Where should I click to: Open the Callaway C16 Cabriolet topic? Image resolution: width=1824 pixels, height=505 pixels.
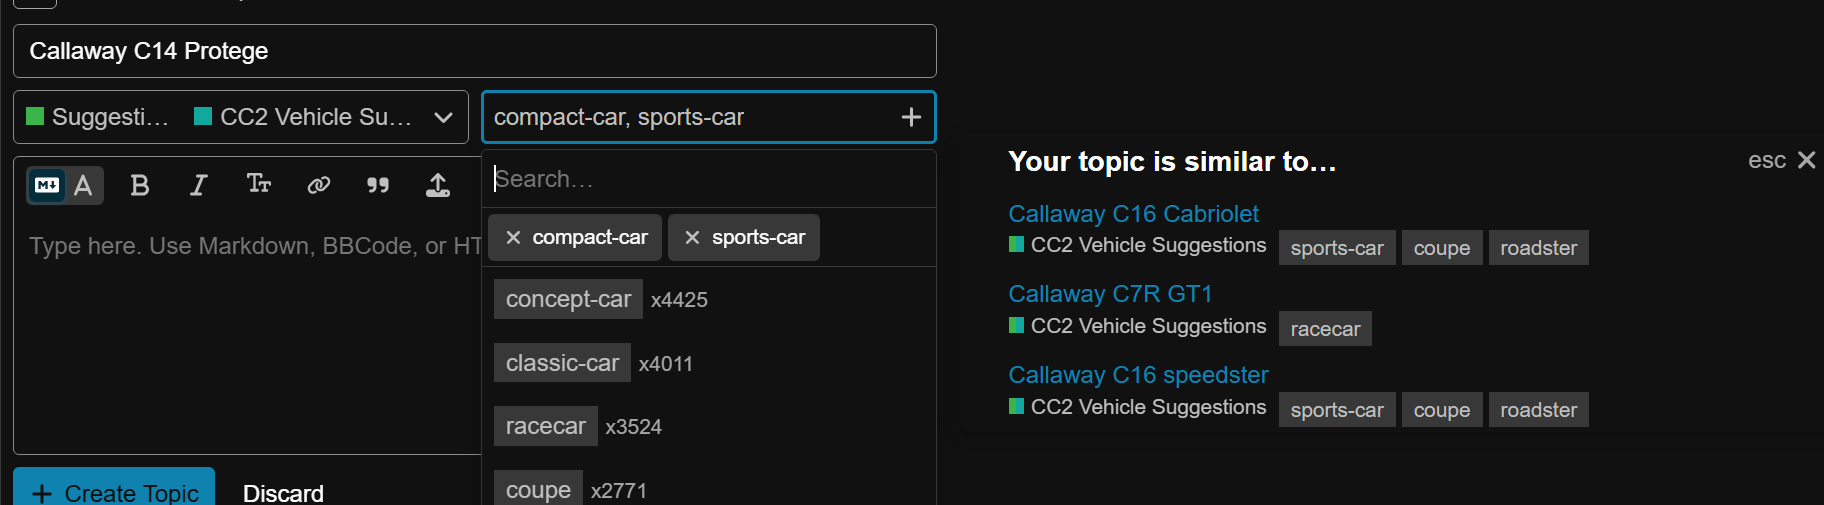pos(1133,214)
